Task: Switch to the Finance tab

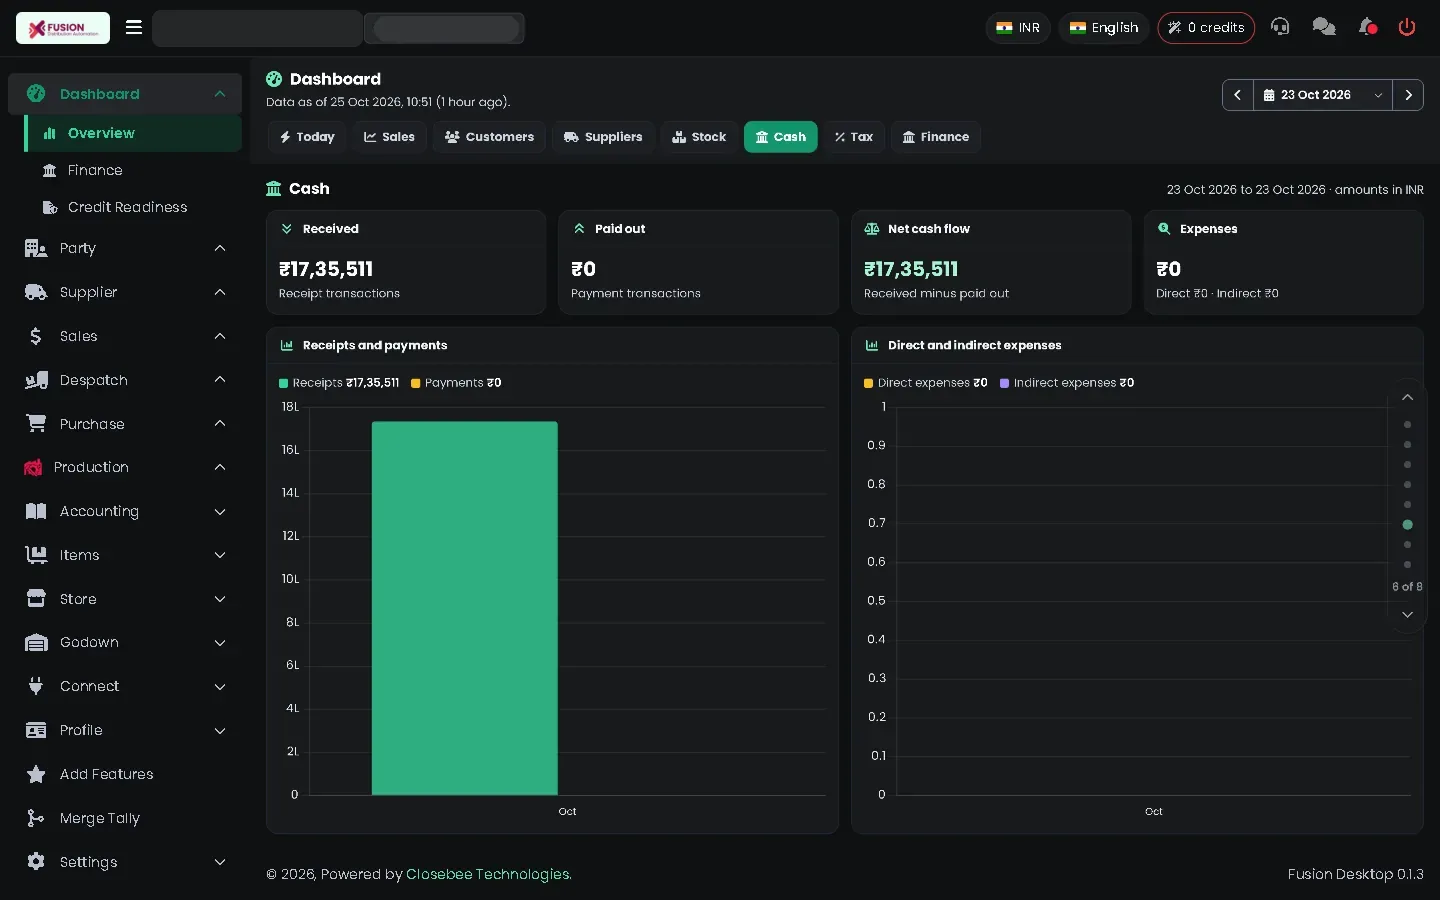Action: pyautogui.click(x=936, y=137)
